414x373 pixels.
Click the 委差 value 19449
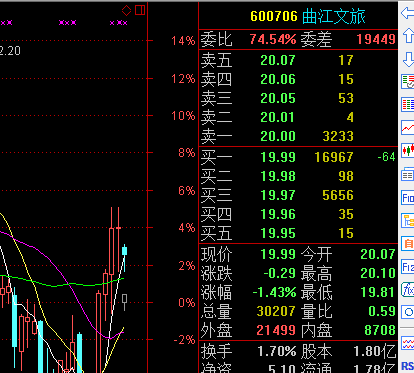pos(376,40)
